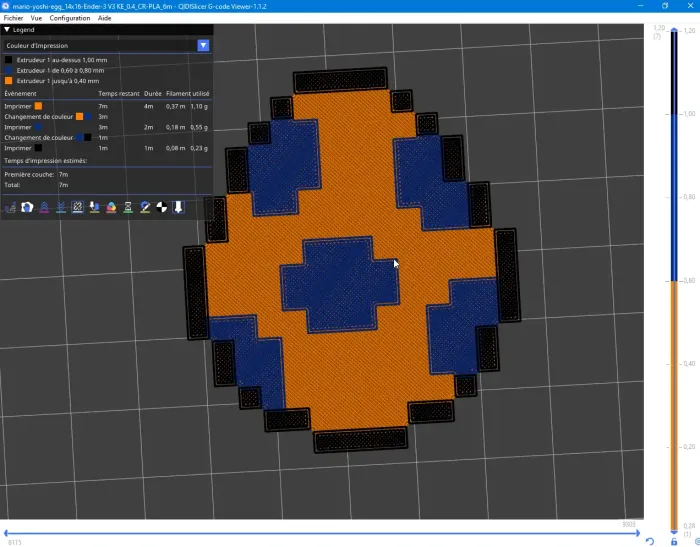The height and width of the screenshot is (547, 700).
Task: Click black swatch beside third Imprimer row
Action: (38, 148)
